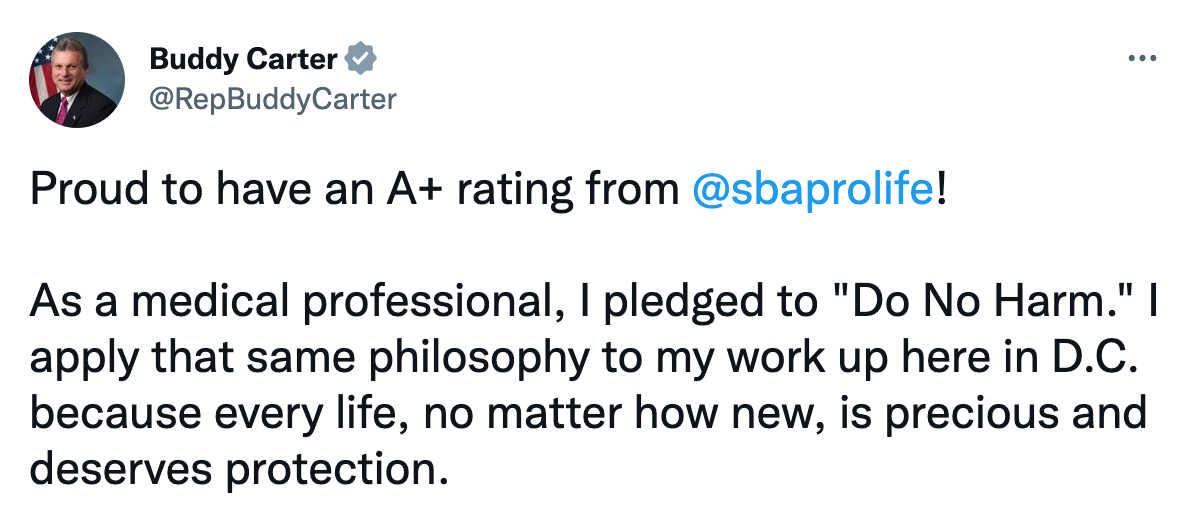Viewport: 1186px width, 514px height.
Task: Open the three-dot more options menu
Action: coord(1141,59)
